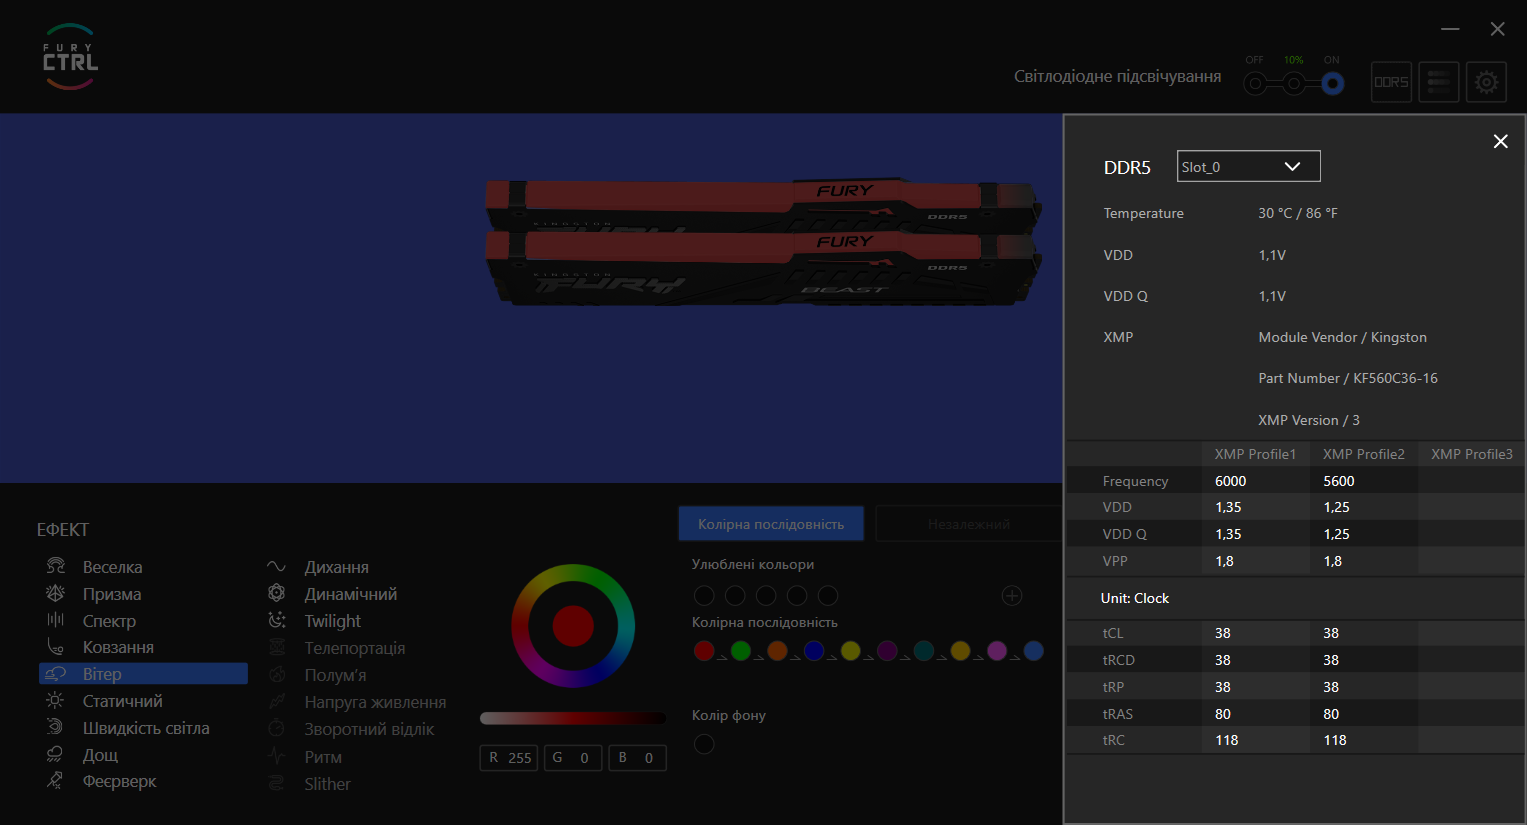Image resolution: width=1527 pixels, height=825 pixels.
Task: Click the RAM modules preview image
Action: (765, 242)
